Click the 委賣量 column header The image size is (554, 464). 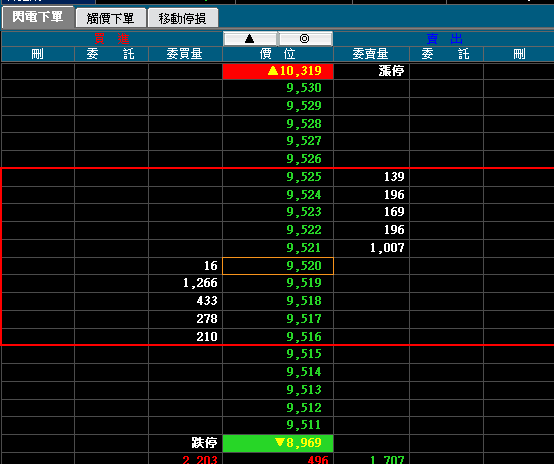371,54
